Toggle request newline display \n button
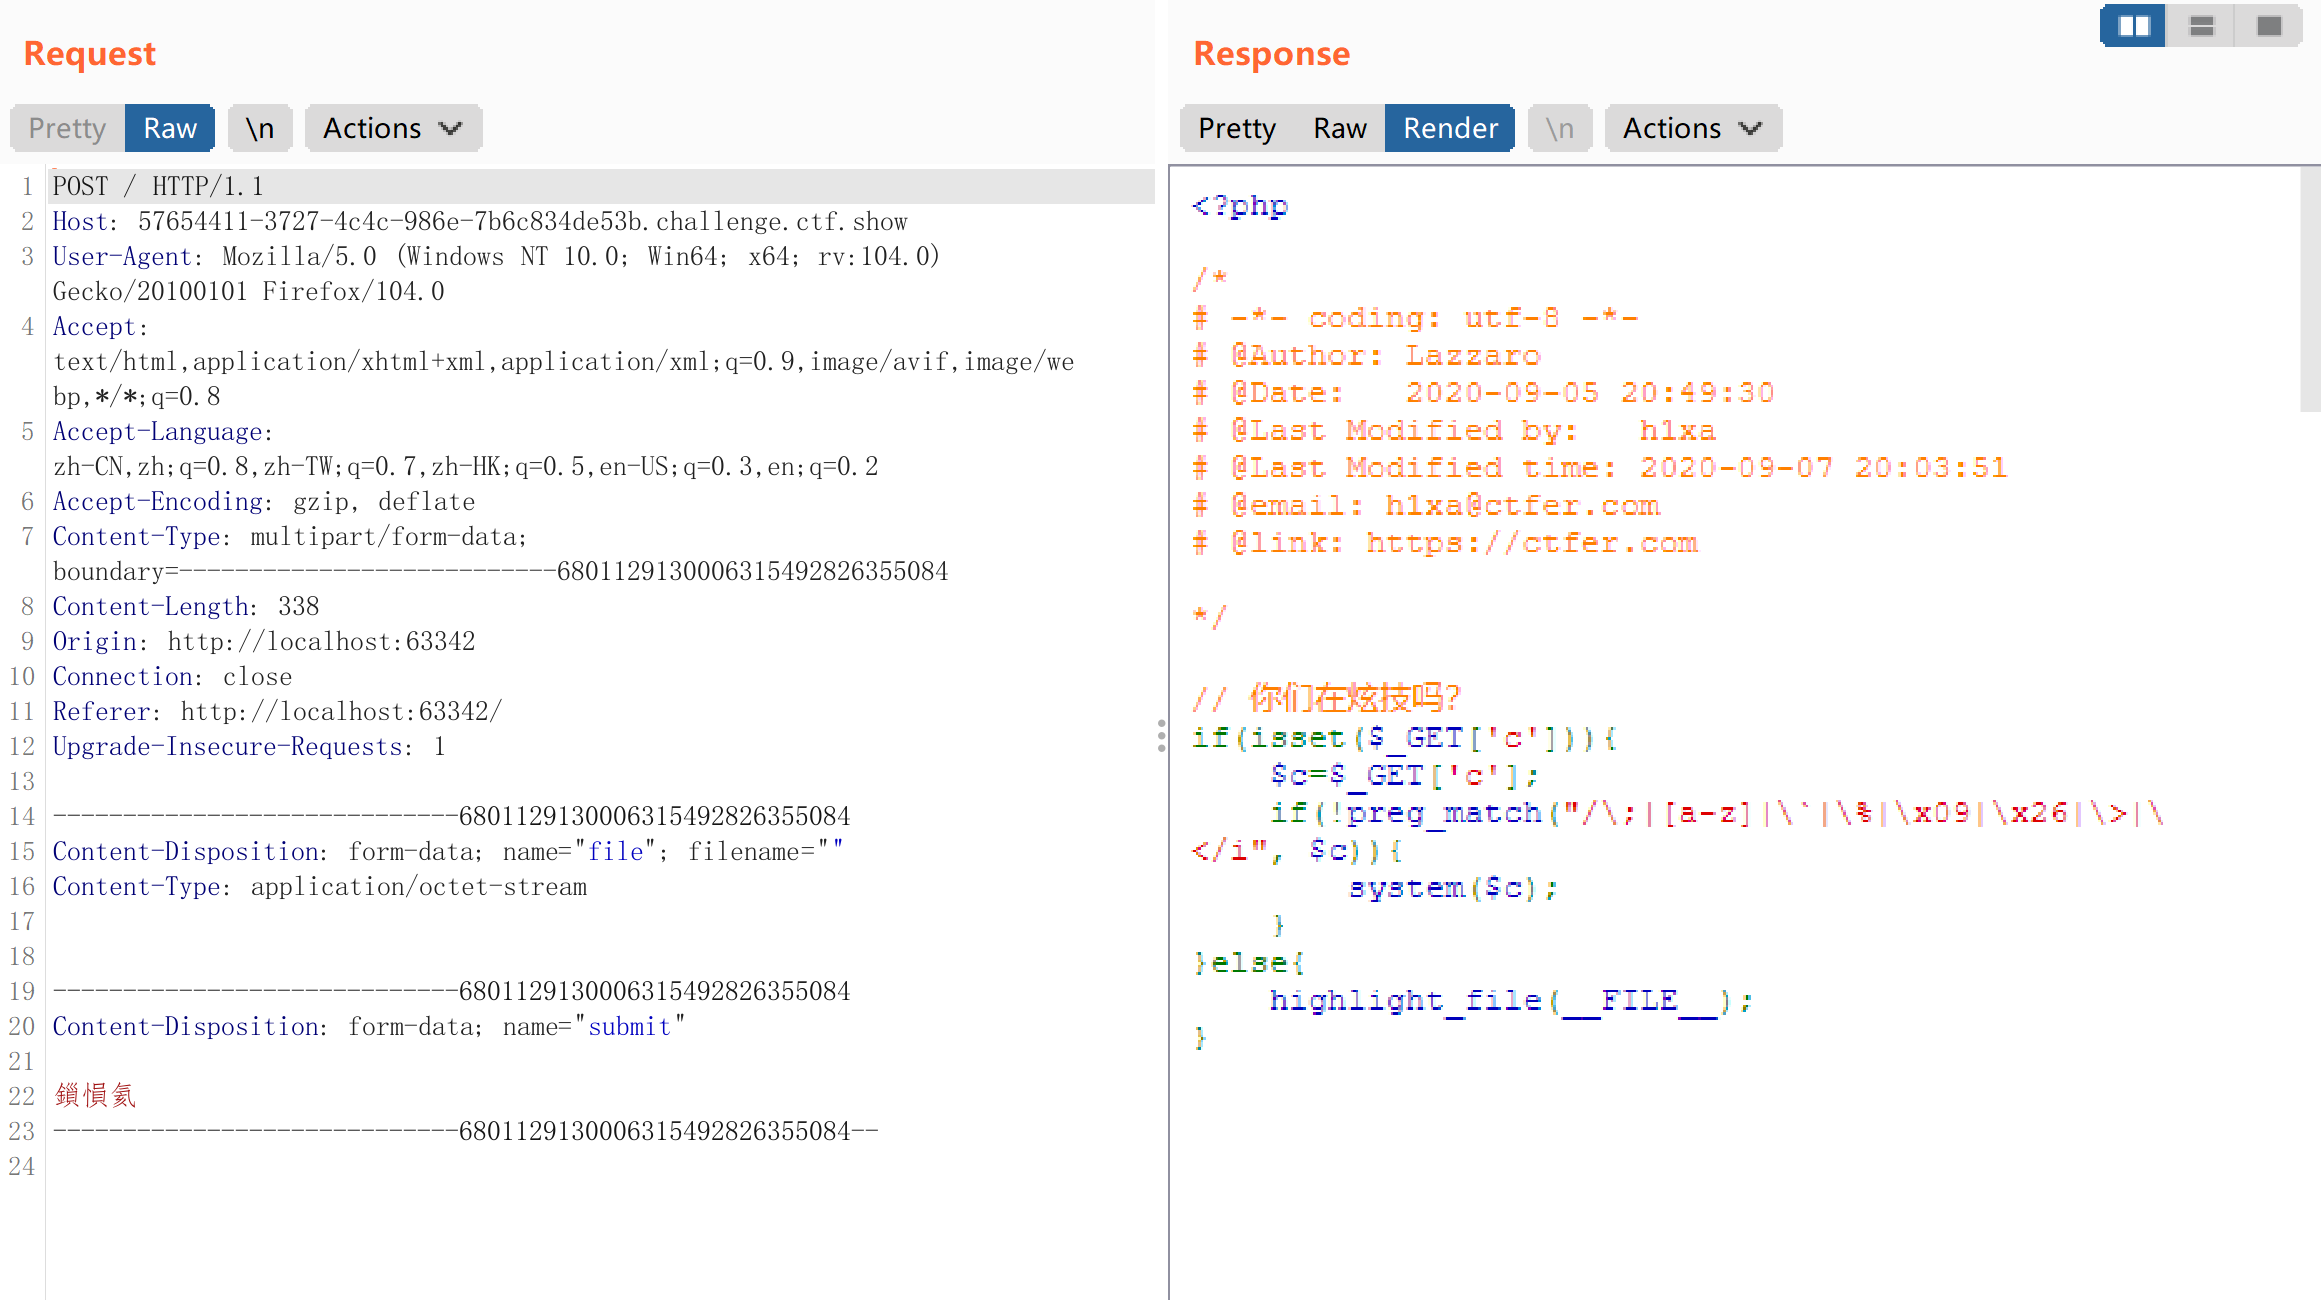This screenshot has height=1300, width=2321. pyautogui.click(x=260, y=128)
